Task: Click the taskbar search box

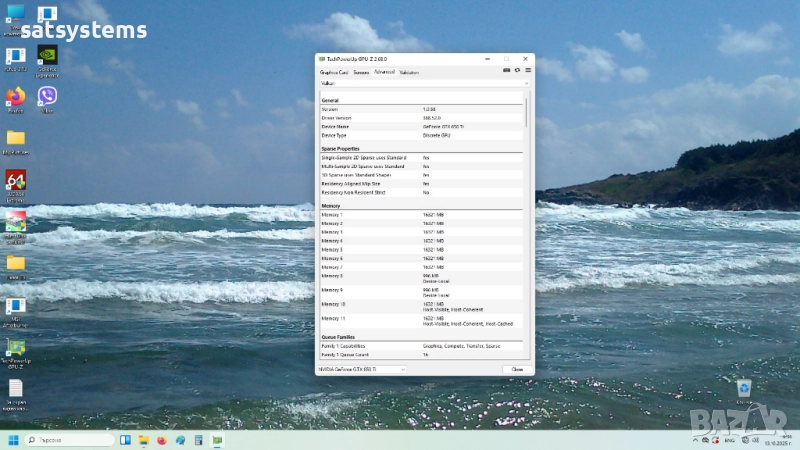Action: pyautogui.click(x=65, y=440)
